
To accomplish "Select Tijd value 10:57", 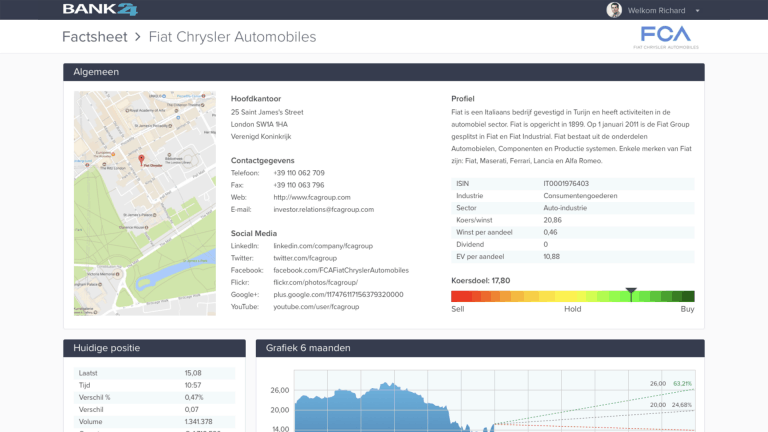I will (x=193, y=385).
